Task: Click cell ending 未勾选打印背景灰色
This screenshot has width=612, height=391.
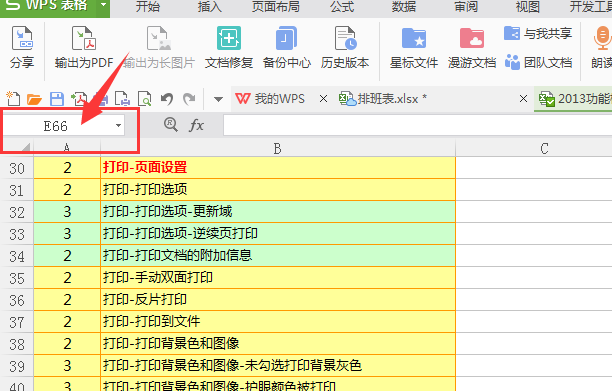Action: pos(278,366)
